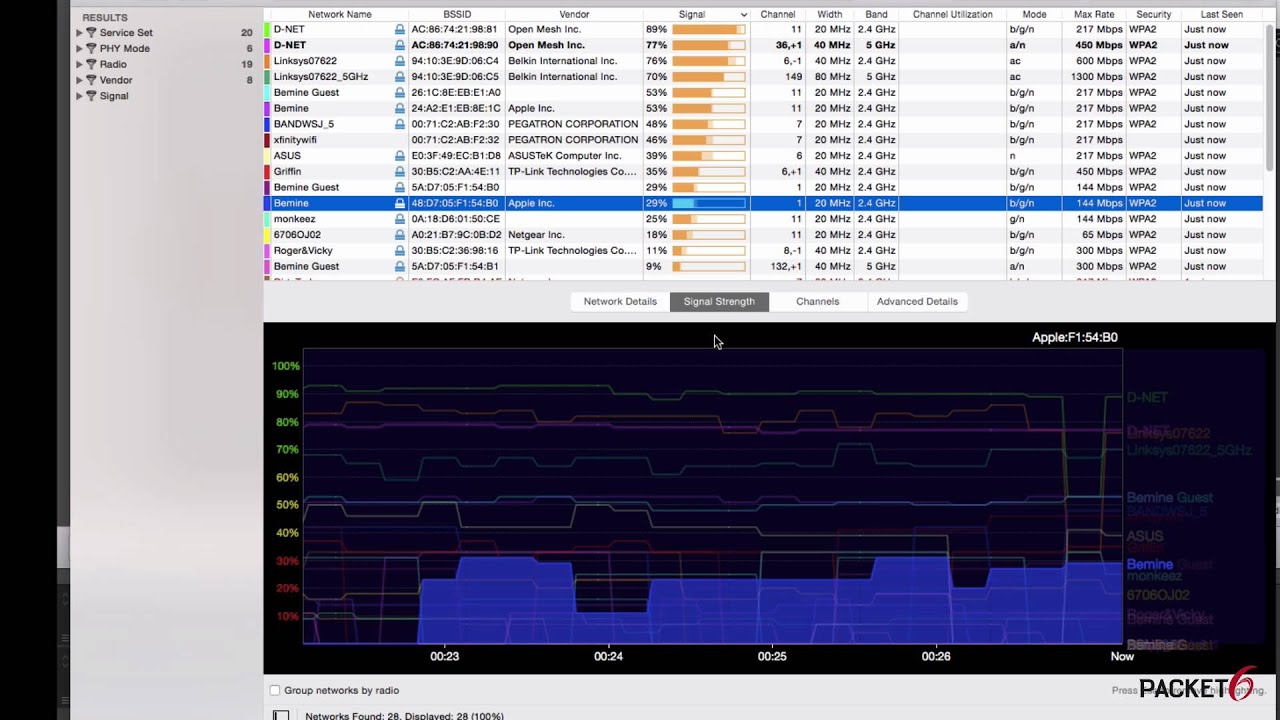
Task: Switch to the Channels tab
Action: (x=817, y=301)
